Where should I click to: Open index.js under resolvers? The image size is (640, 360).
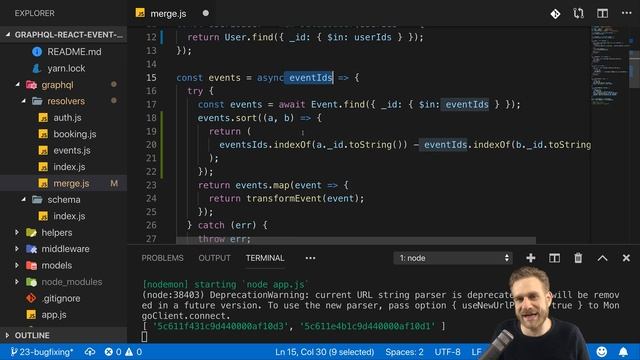[x=69, y=167]
